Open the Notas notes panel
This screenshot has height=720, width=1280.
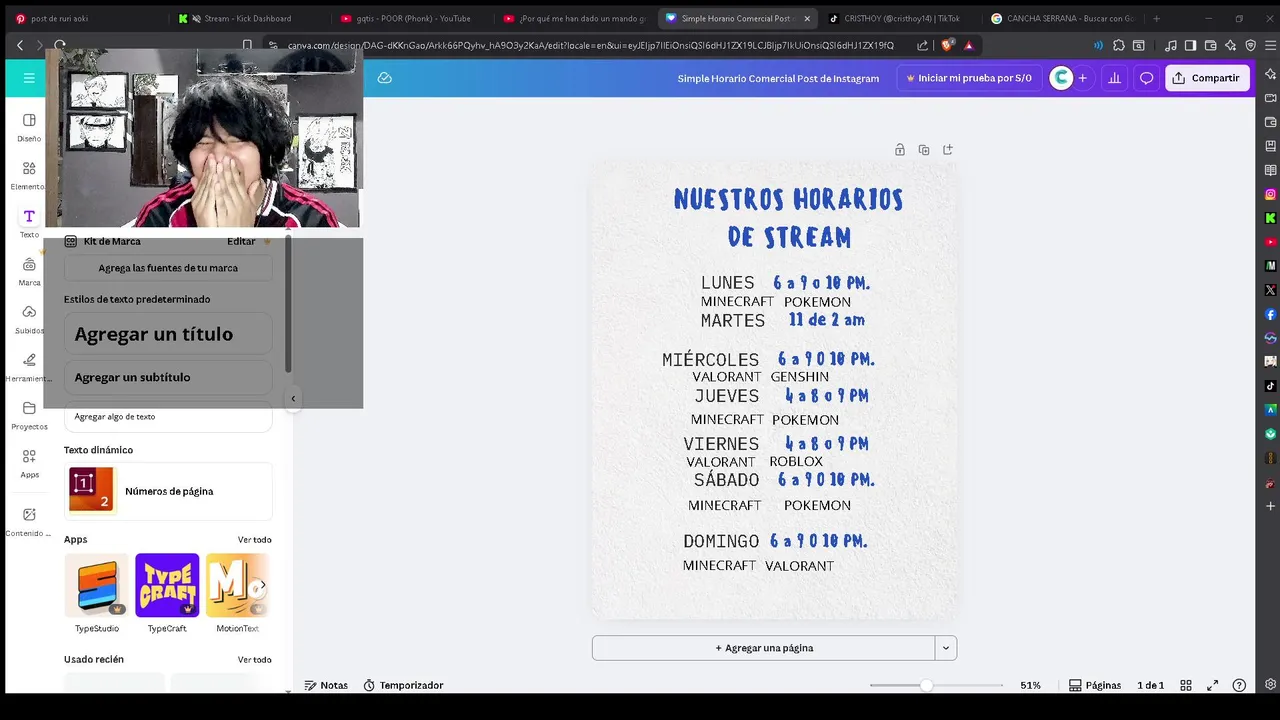pos(326,685)
